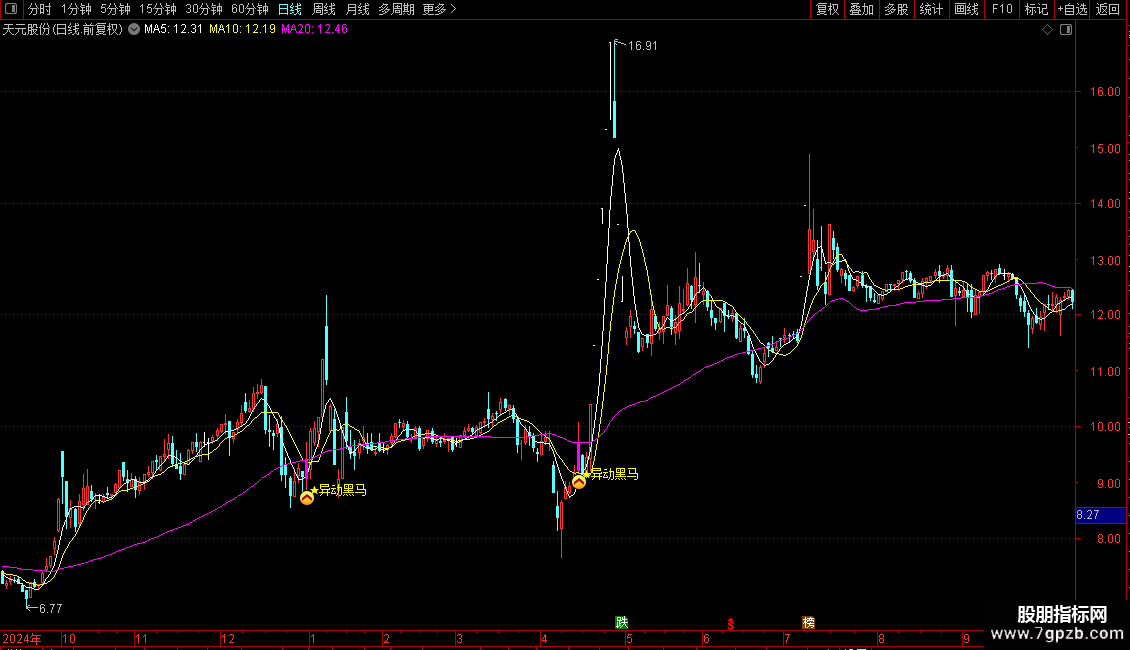Click the first 异动黑马 label text
1130x650 pixels.
[x=343, y=490]
